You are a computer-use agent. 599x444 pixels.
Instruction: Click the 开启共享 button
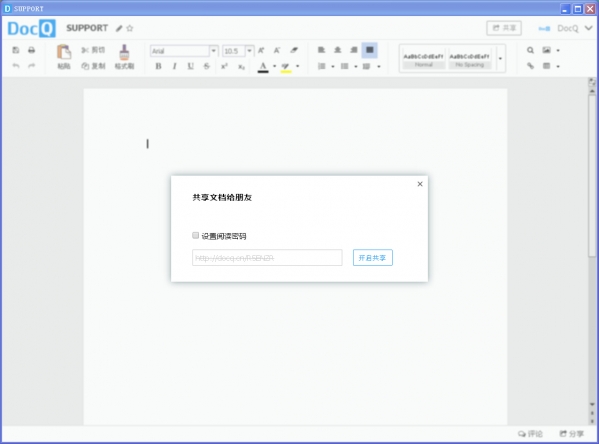pyautogui.click(x=372, y=258)
